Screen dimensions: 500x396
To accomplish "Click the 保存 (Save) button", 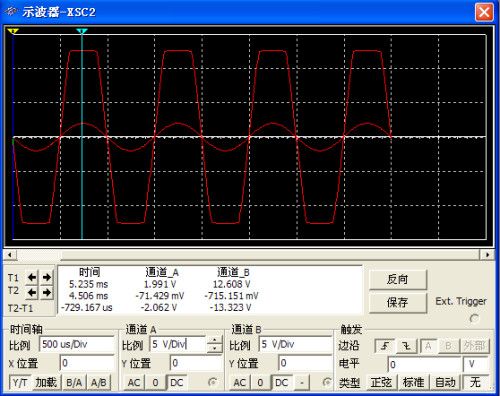I will point(398,303).
